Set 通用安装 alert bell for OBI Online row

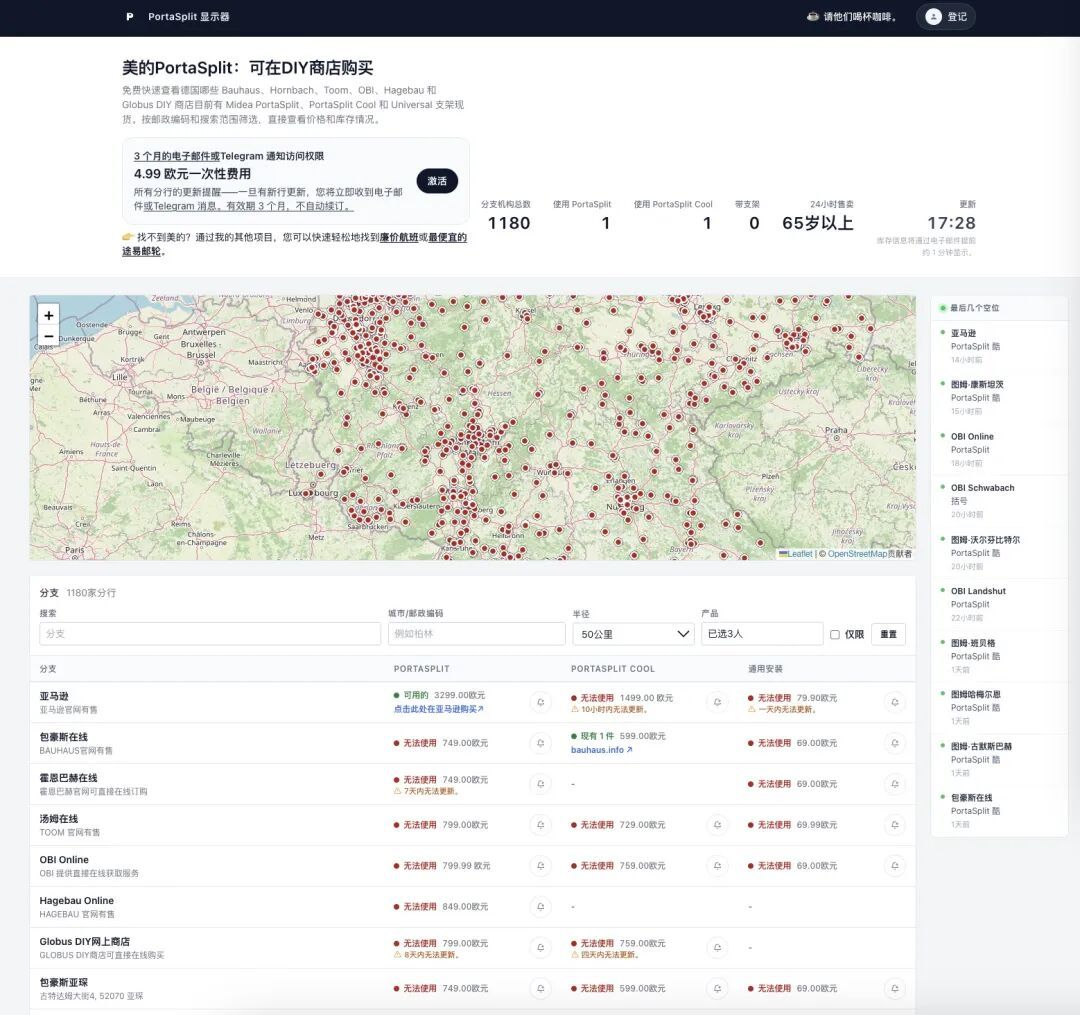click(895, 866)
